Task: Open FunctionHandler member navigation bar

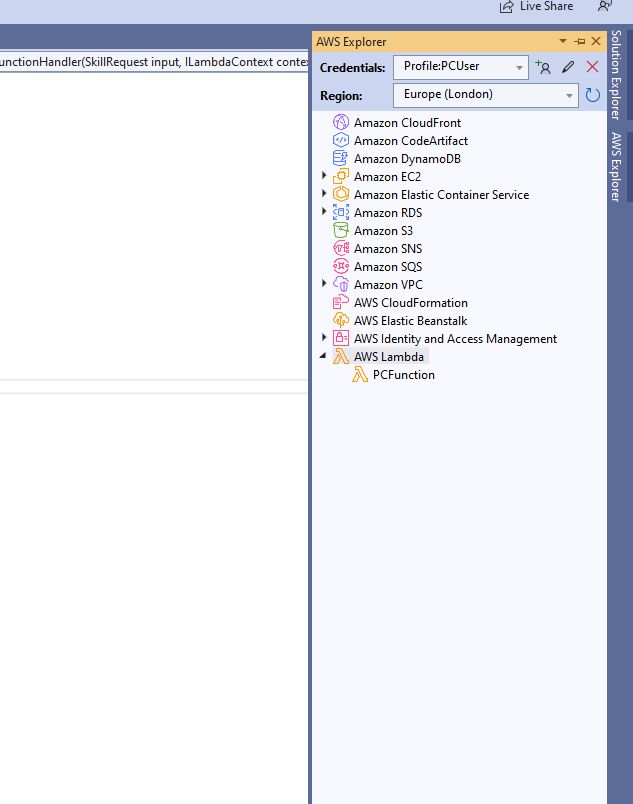Action: (154, 62)
